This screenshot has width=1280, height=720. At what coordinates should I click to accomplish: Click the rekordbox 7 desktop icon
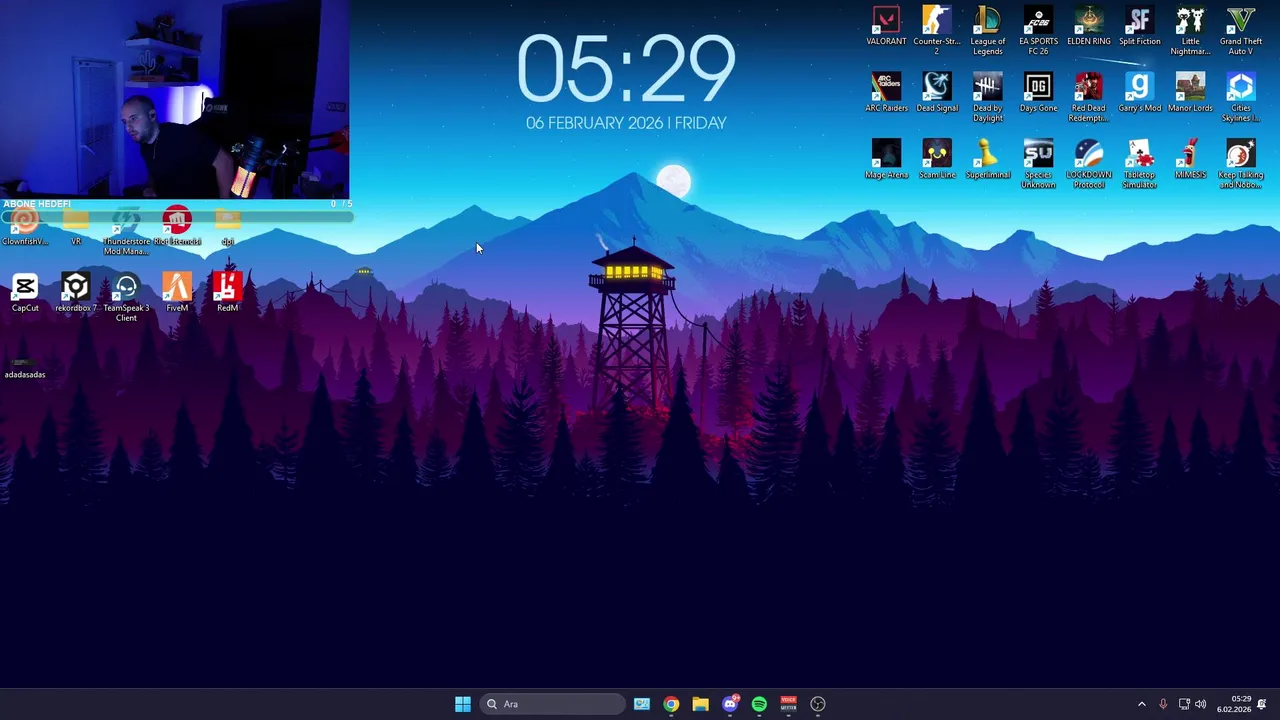pos(76,293)
